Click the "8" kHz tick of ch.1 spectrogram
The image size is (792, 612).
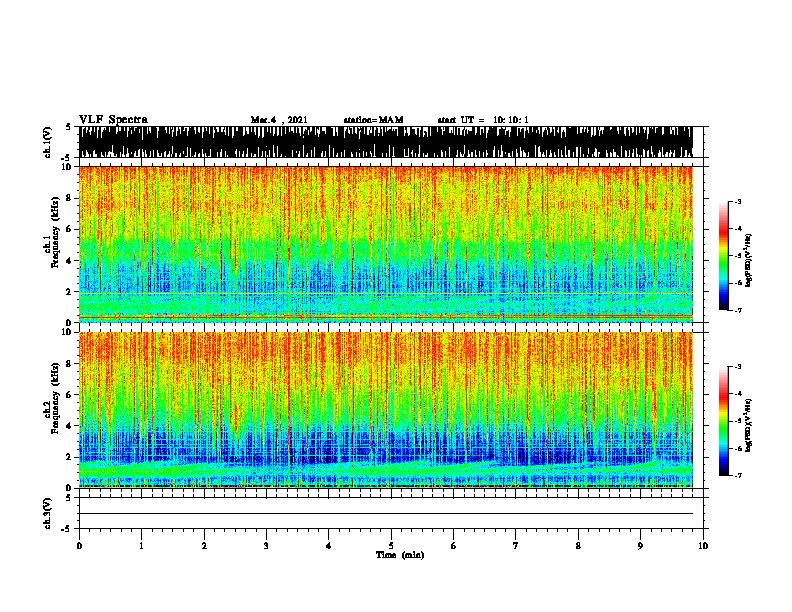click(70, 198)
